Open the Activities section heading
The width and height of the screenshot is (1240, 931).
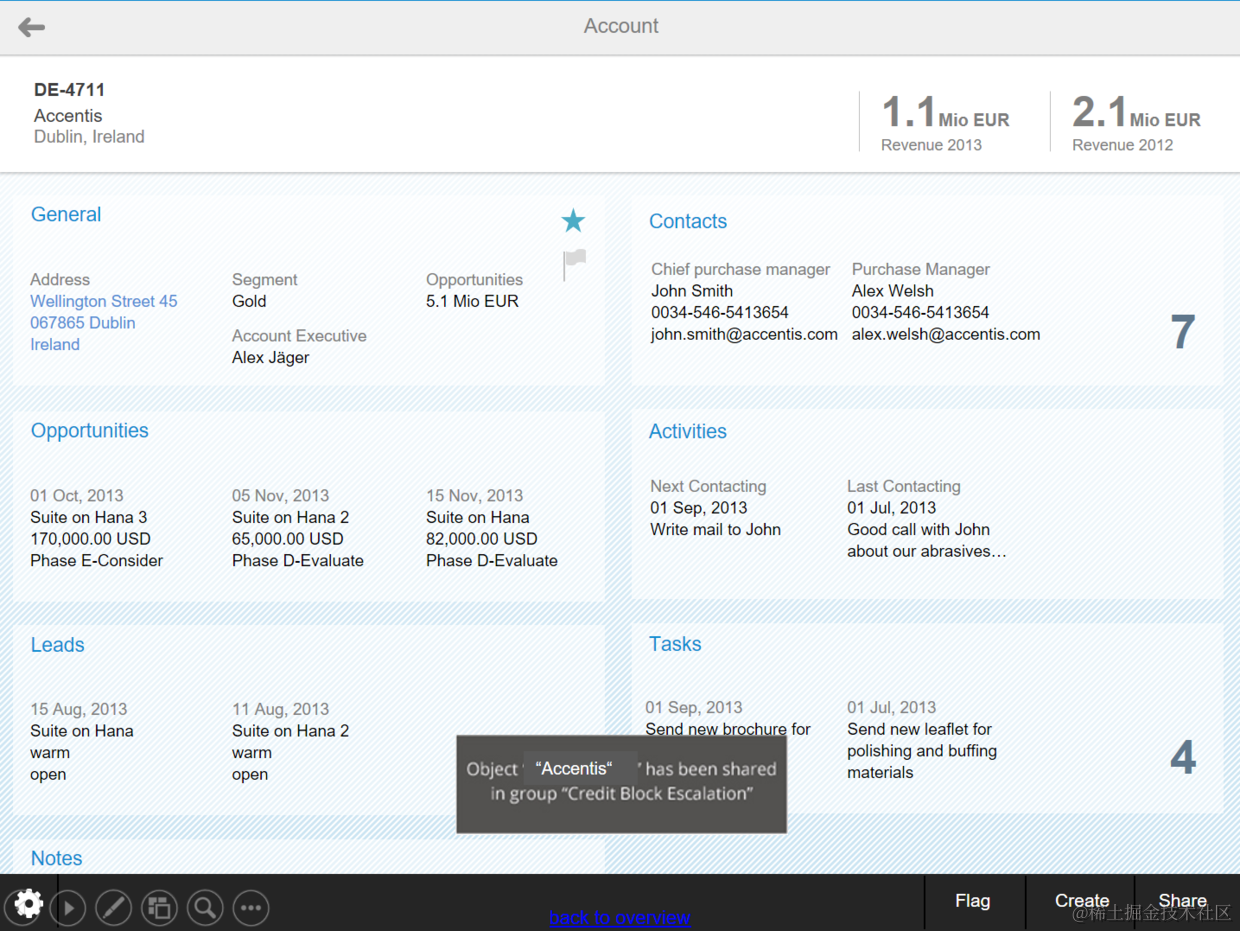688,432
